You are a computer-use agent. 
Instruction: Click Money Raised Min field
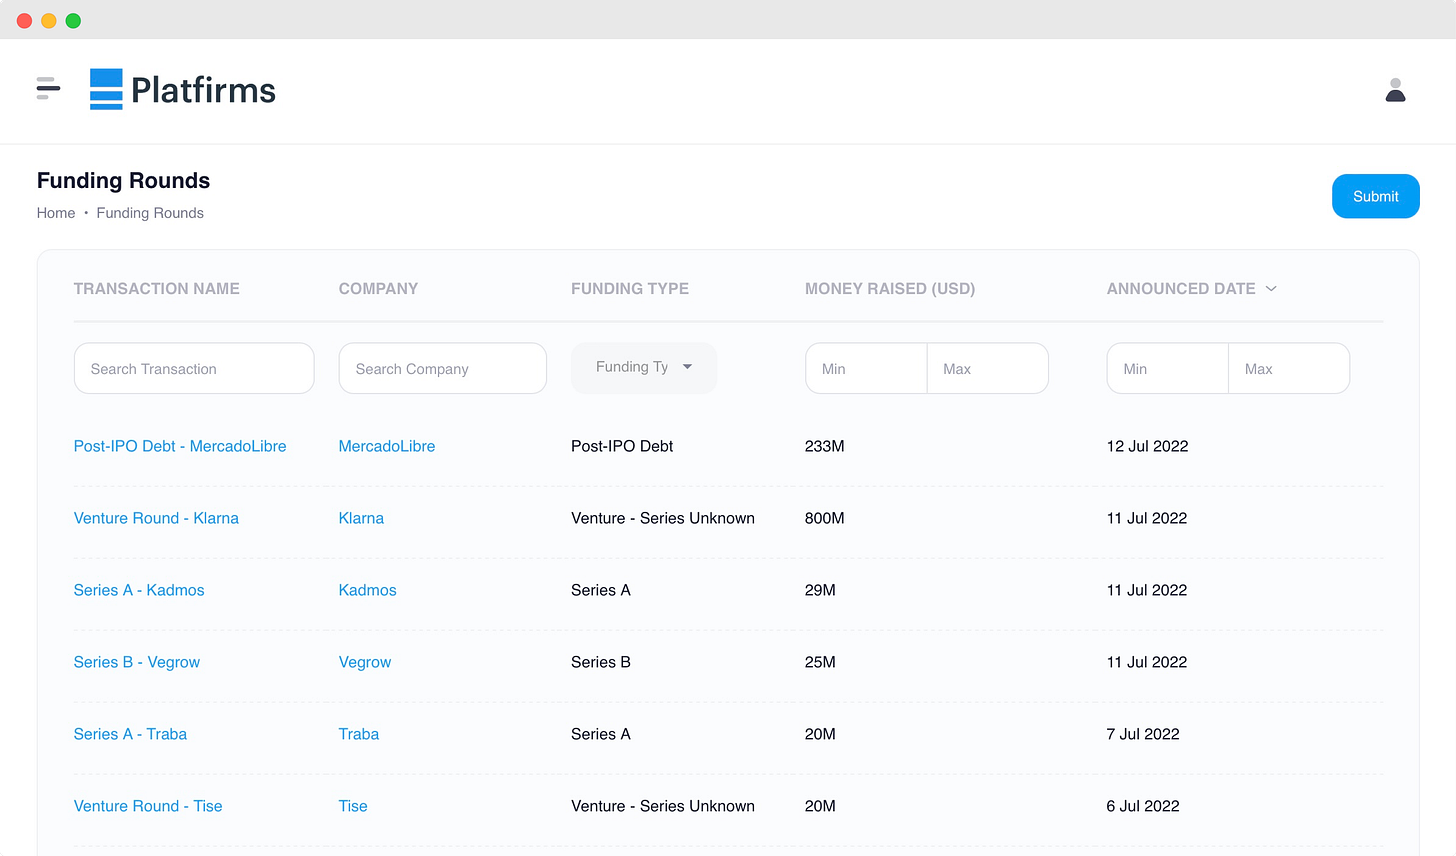866,368
